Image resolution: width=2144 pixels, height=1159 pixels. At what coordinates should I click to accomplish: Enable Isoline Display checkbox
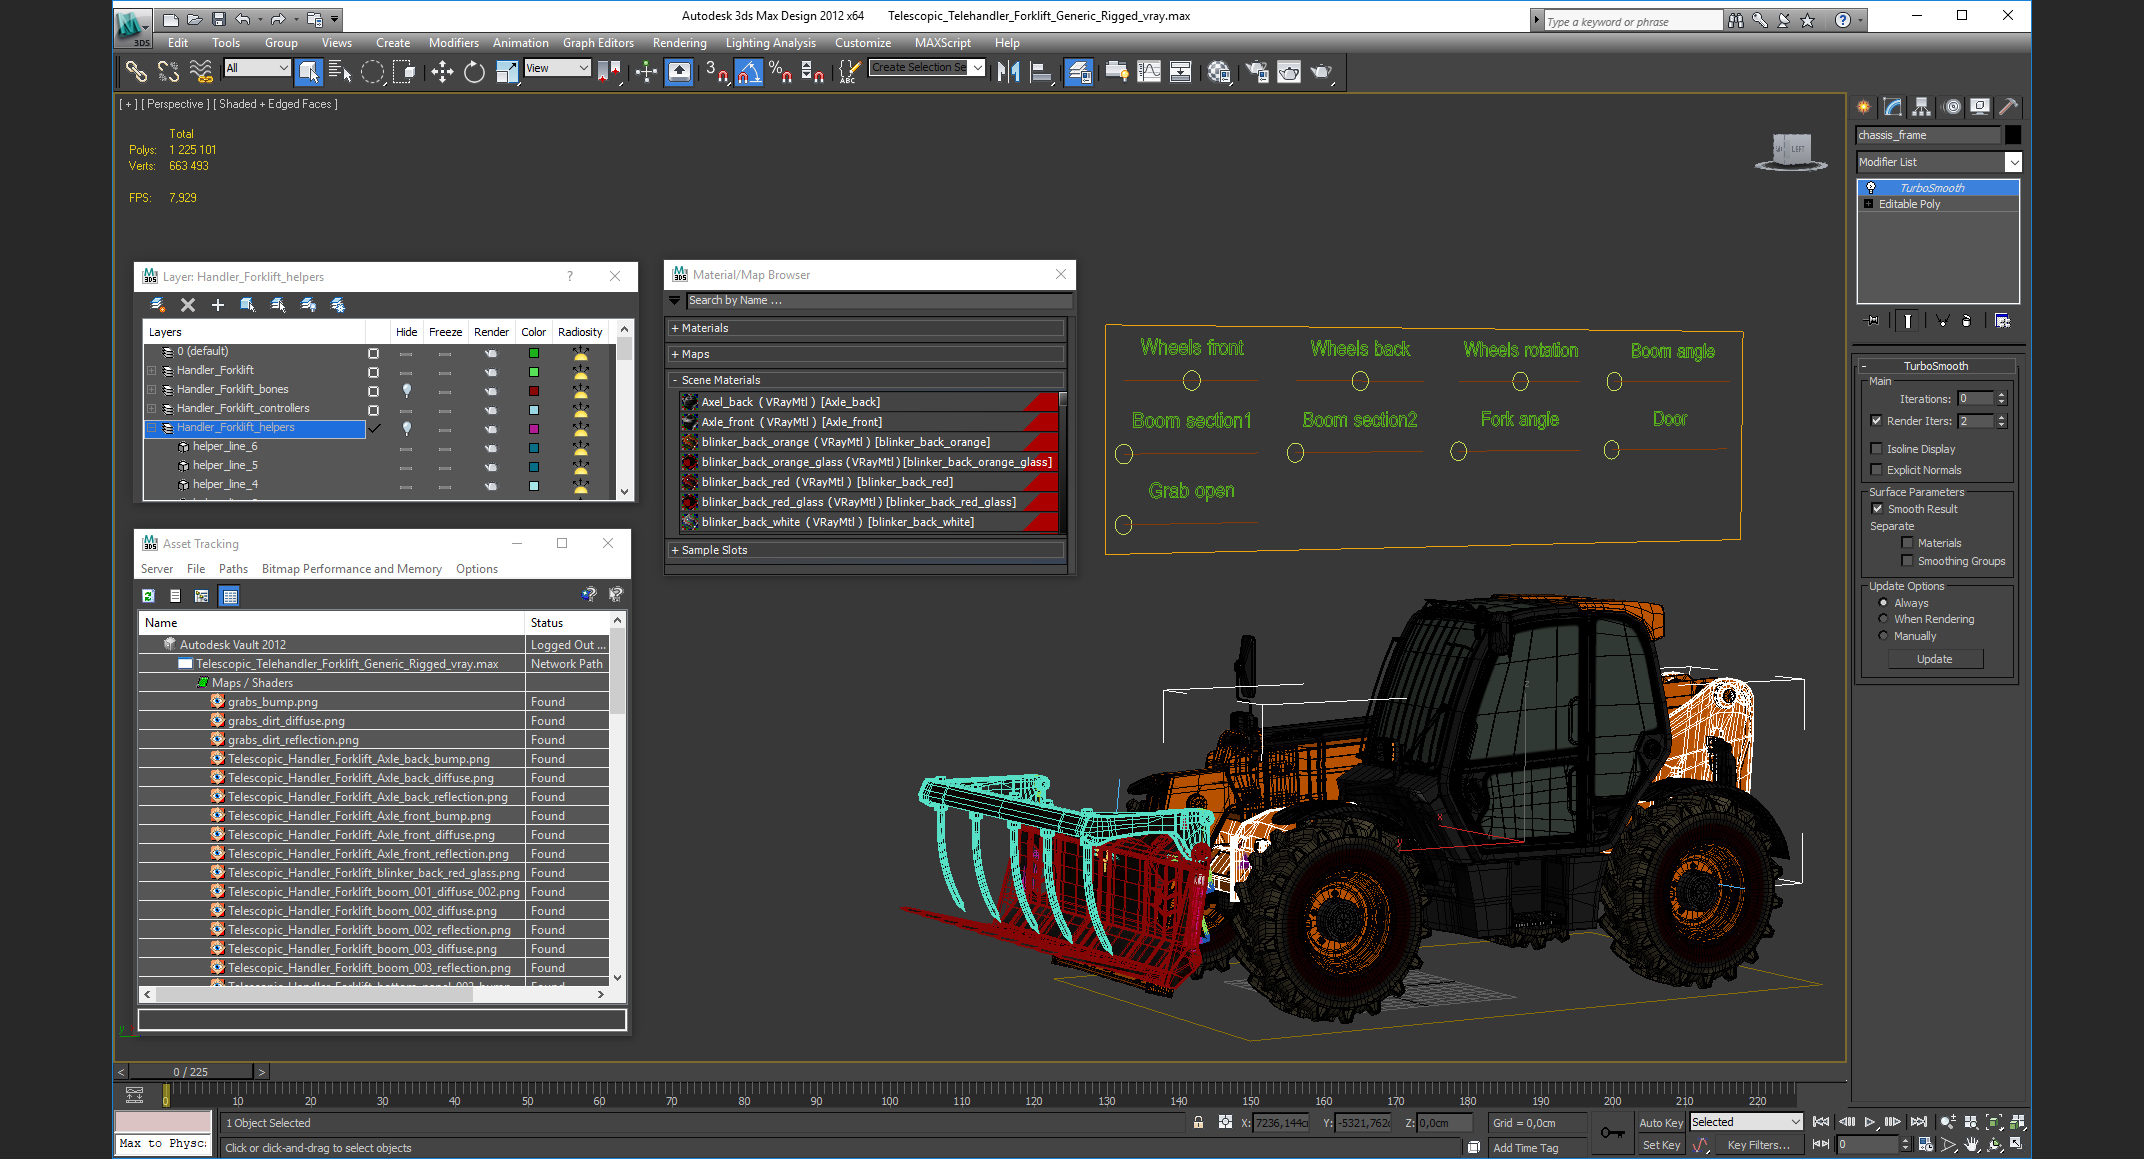point(1876,449)
